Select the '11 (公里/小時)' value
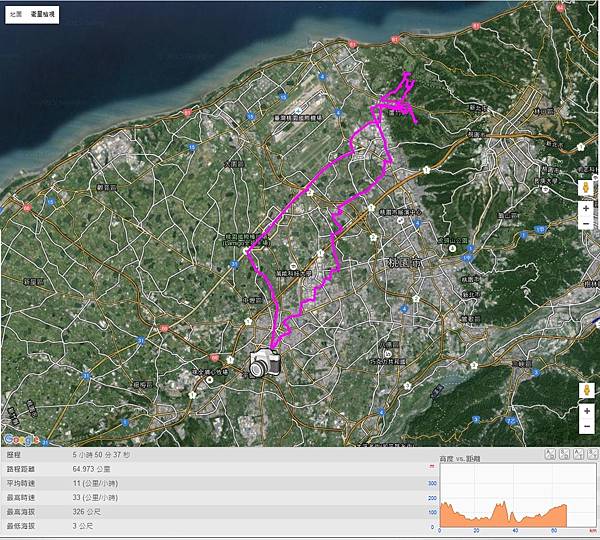The height and width of the screenshot is (540, 600). coord(95,483)
